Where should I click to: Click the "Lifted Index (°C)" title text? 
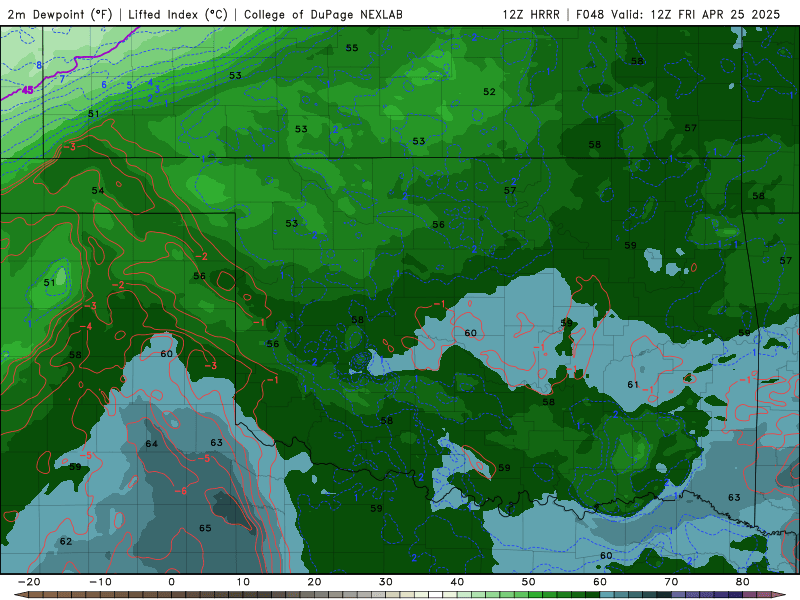tap(178, 14)
